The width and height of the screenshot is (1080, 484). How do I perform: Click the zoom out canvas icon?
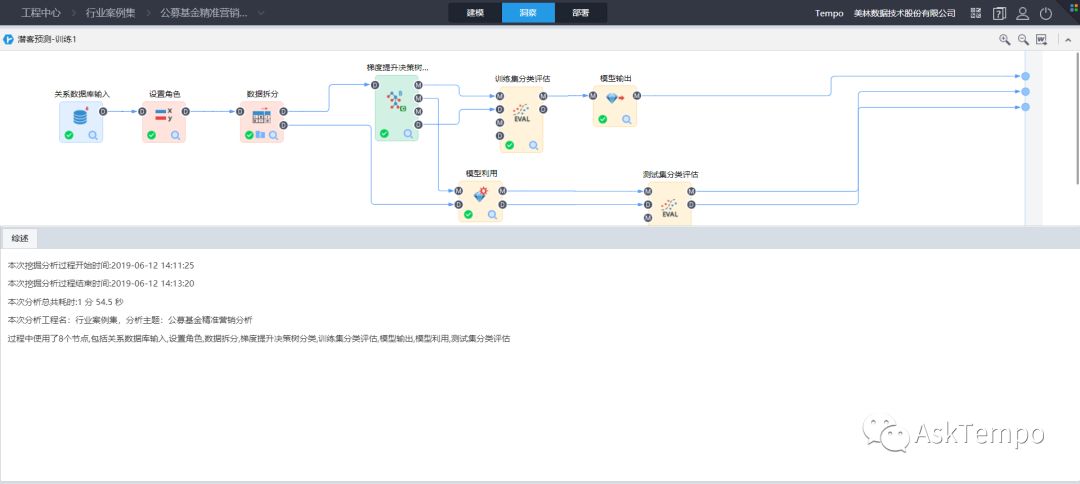point(1024,40)
